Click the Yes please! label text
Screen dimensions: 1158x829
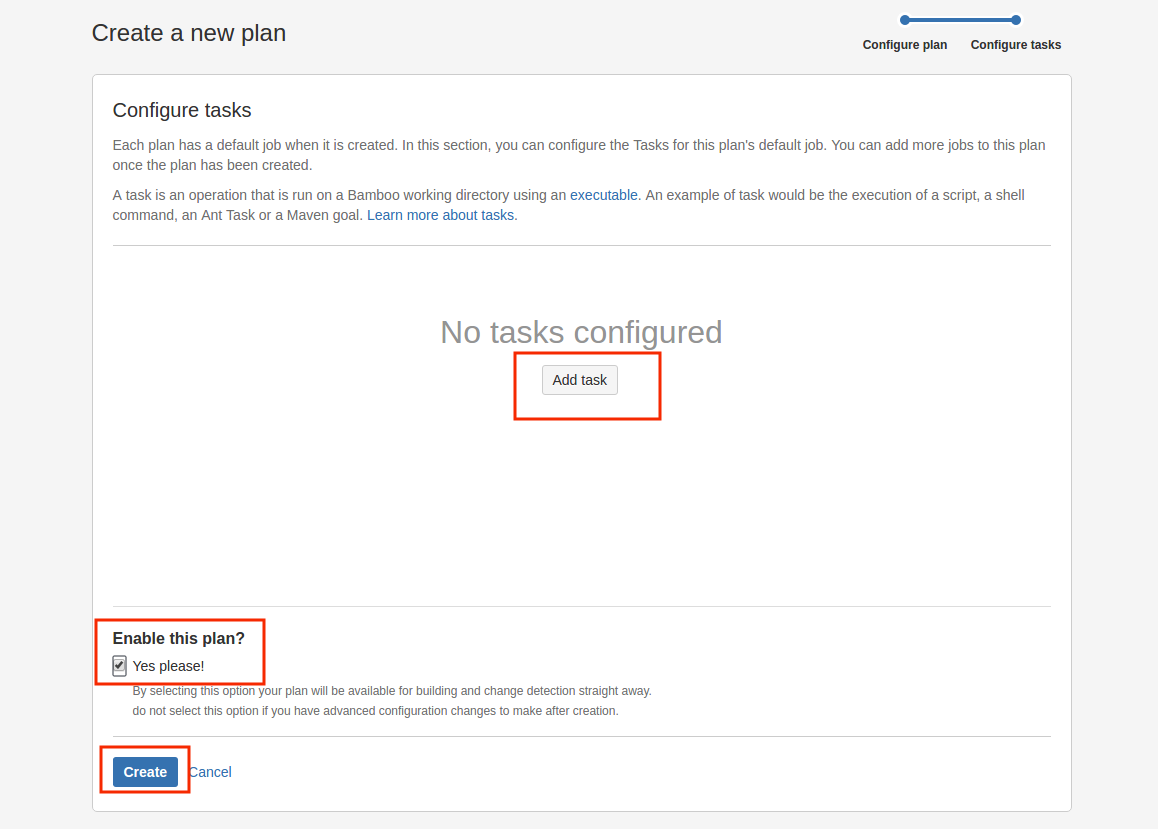[x=168, y=666]
